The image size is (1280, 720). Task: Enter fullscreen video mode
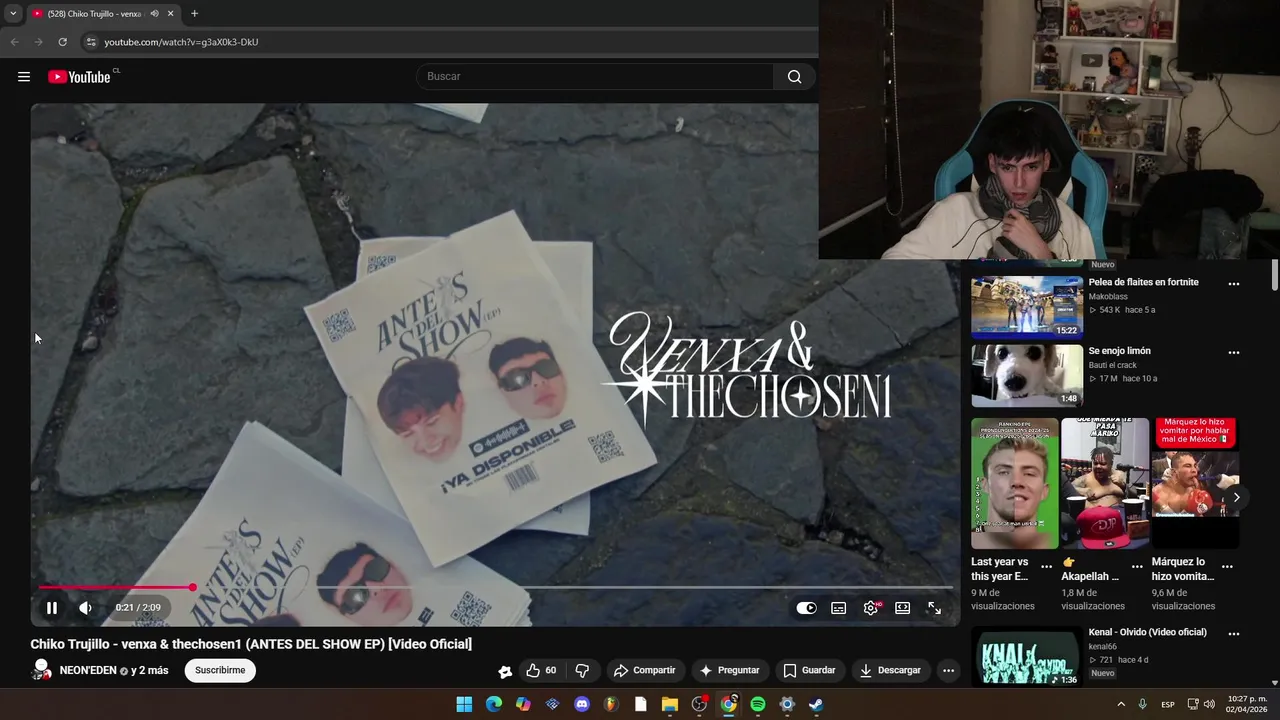click(x=934, y=608)
